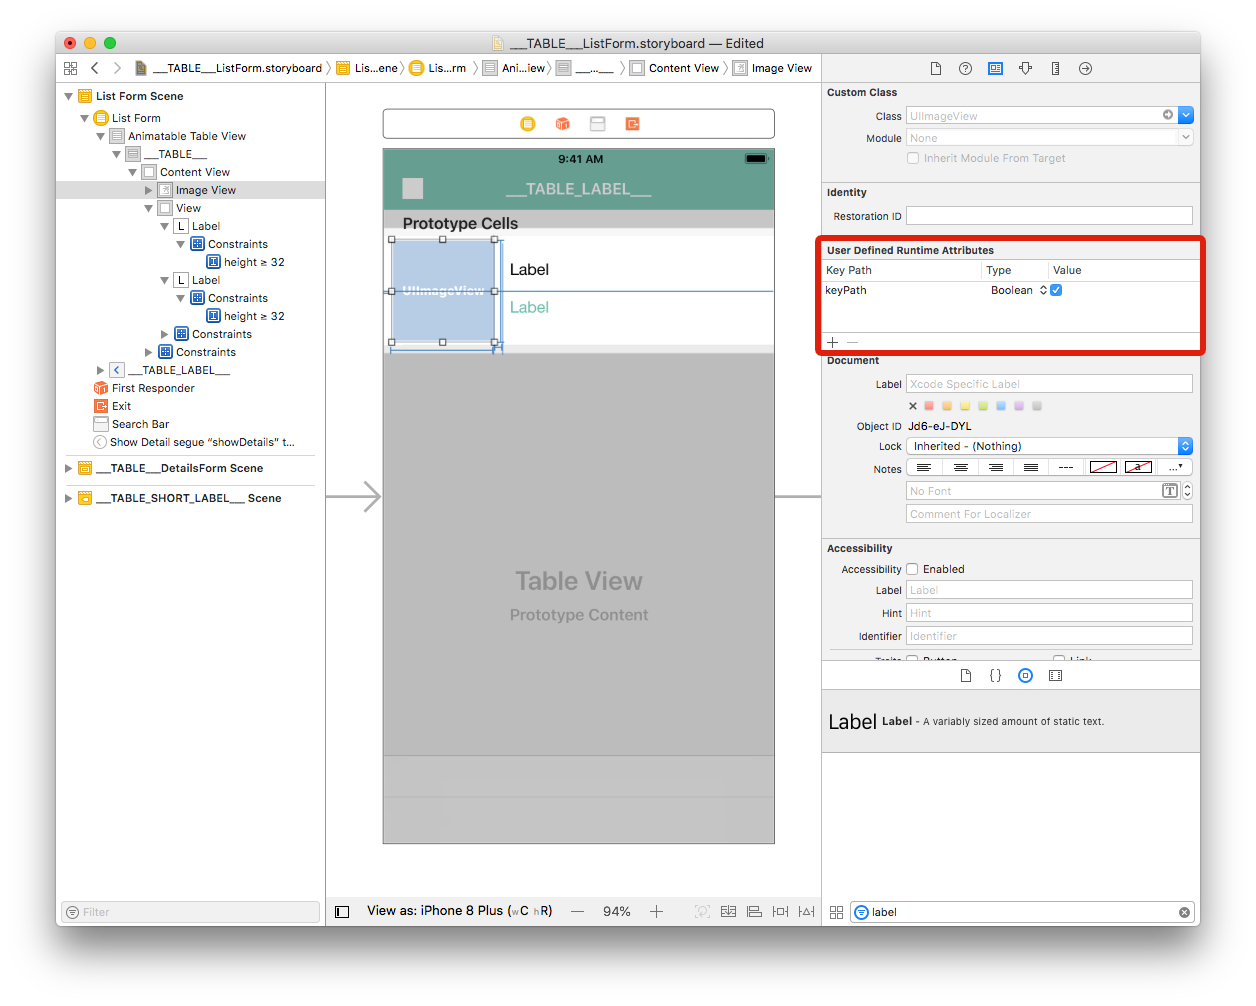Image resolution: width=1256 pixels, height=1006 pixels.
Task: Remove document label color X
Action: point(913,406)
